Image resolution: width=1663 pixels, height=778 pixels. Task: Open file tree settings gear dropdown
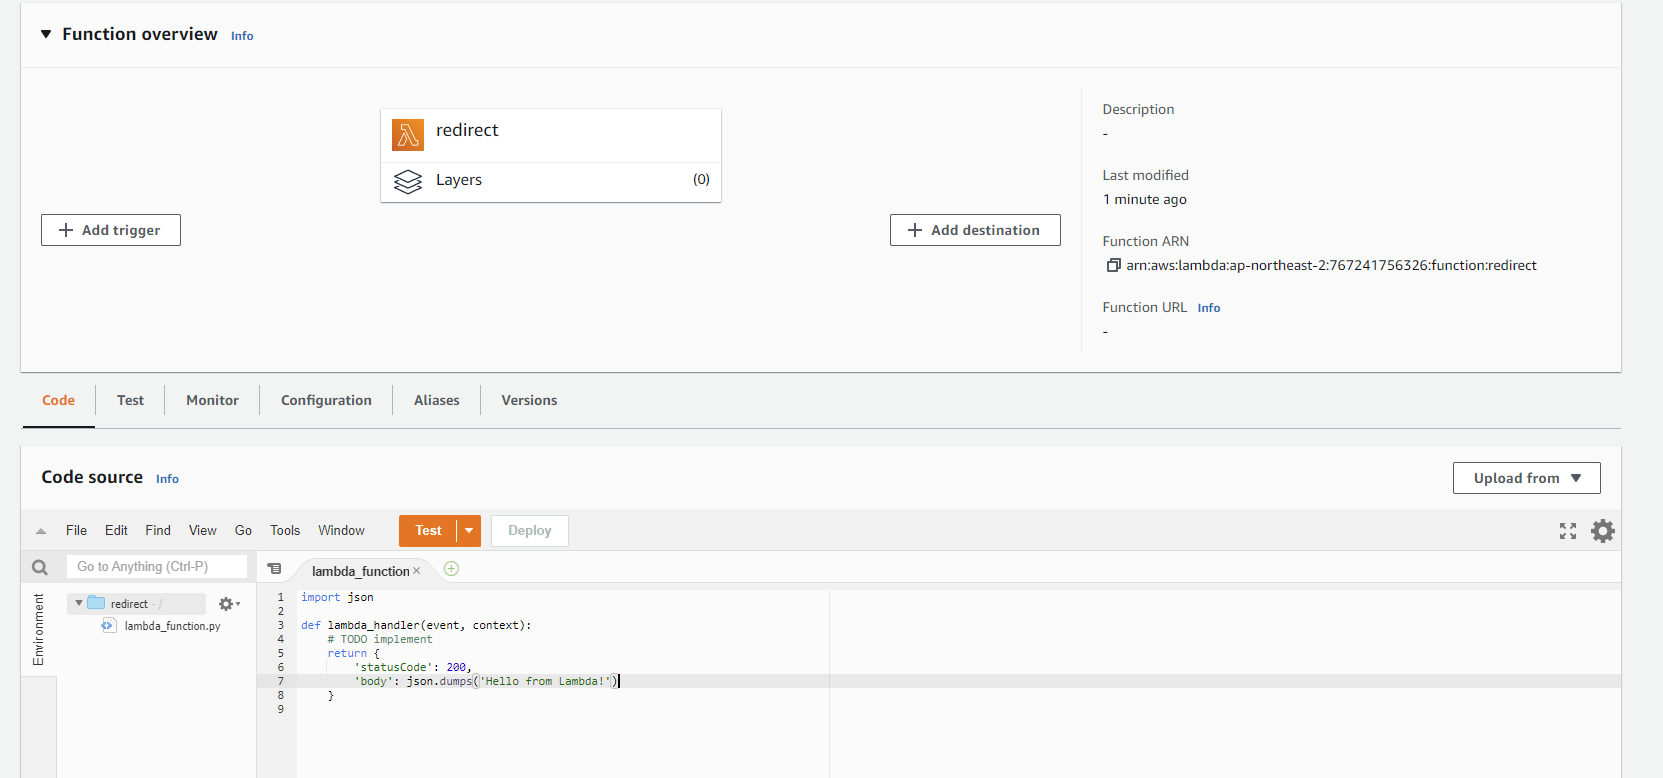tap(230, 604)
